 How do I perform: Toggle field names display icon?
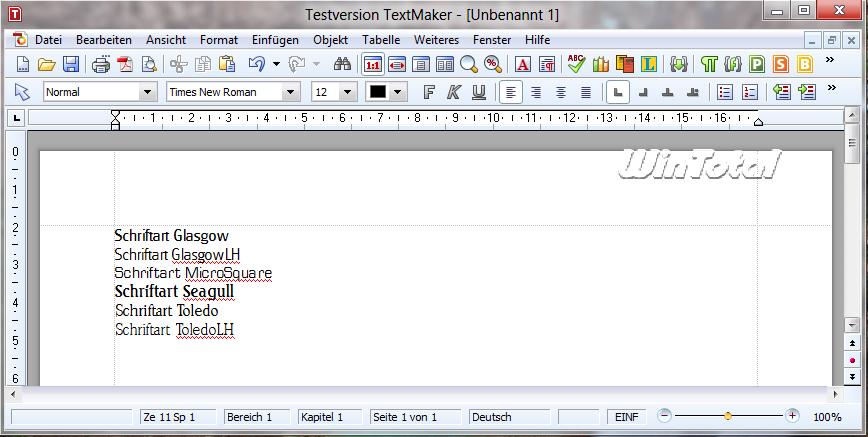click(732, 64)
